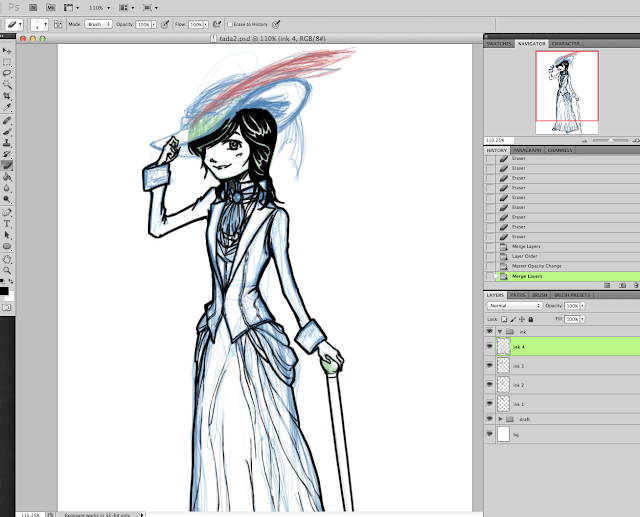Hide the ink 3 layer
This screenshot has height=517, width=640.
point(489,366)
